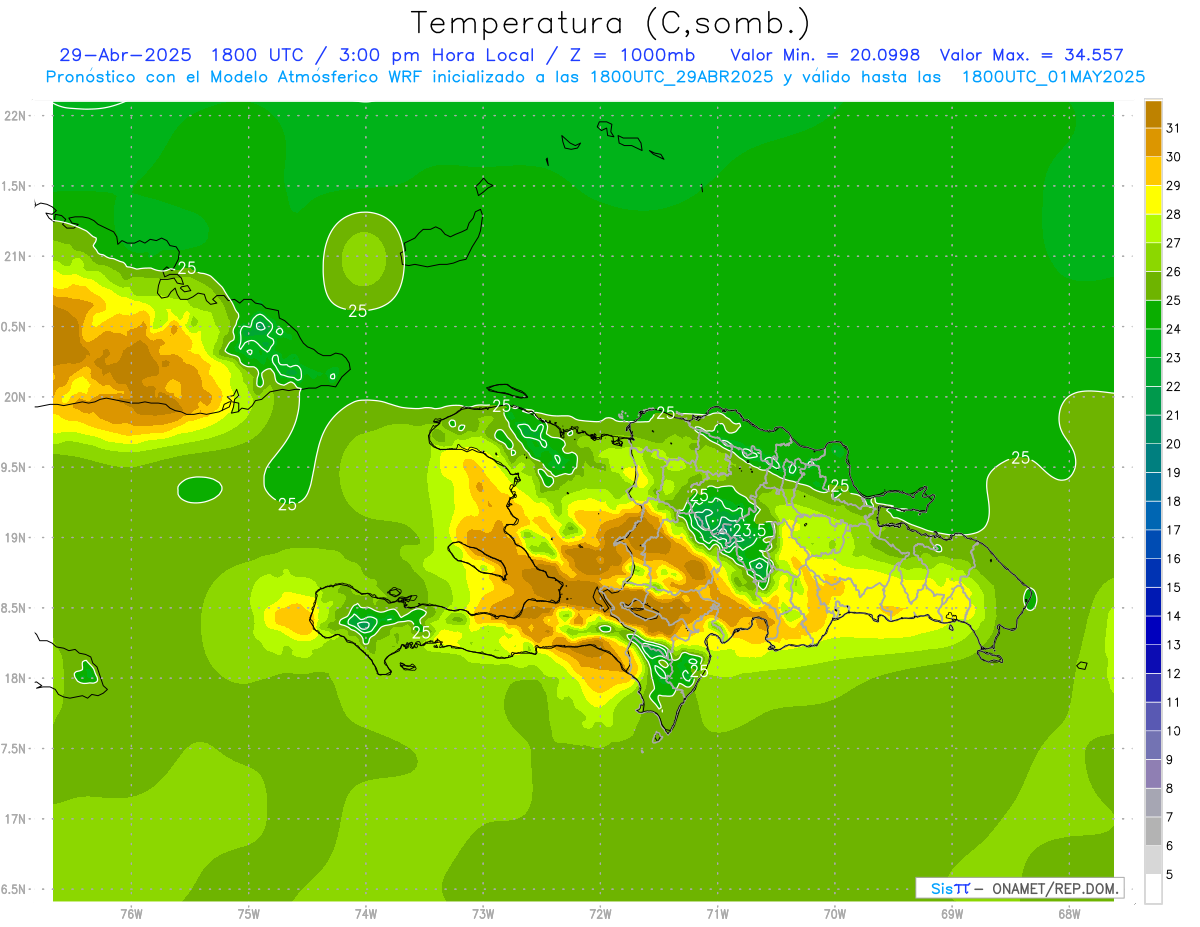Screen dimensions: 1200x927
Task: Pick the dark blue colorbar segment between 13 and 14
Action: click(x=1153, y=631)
